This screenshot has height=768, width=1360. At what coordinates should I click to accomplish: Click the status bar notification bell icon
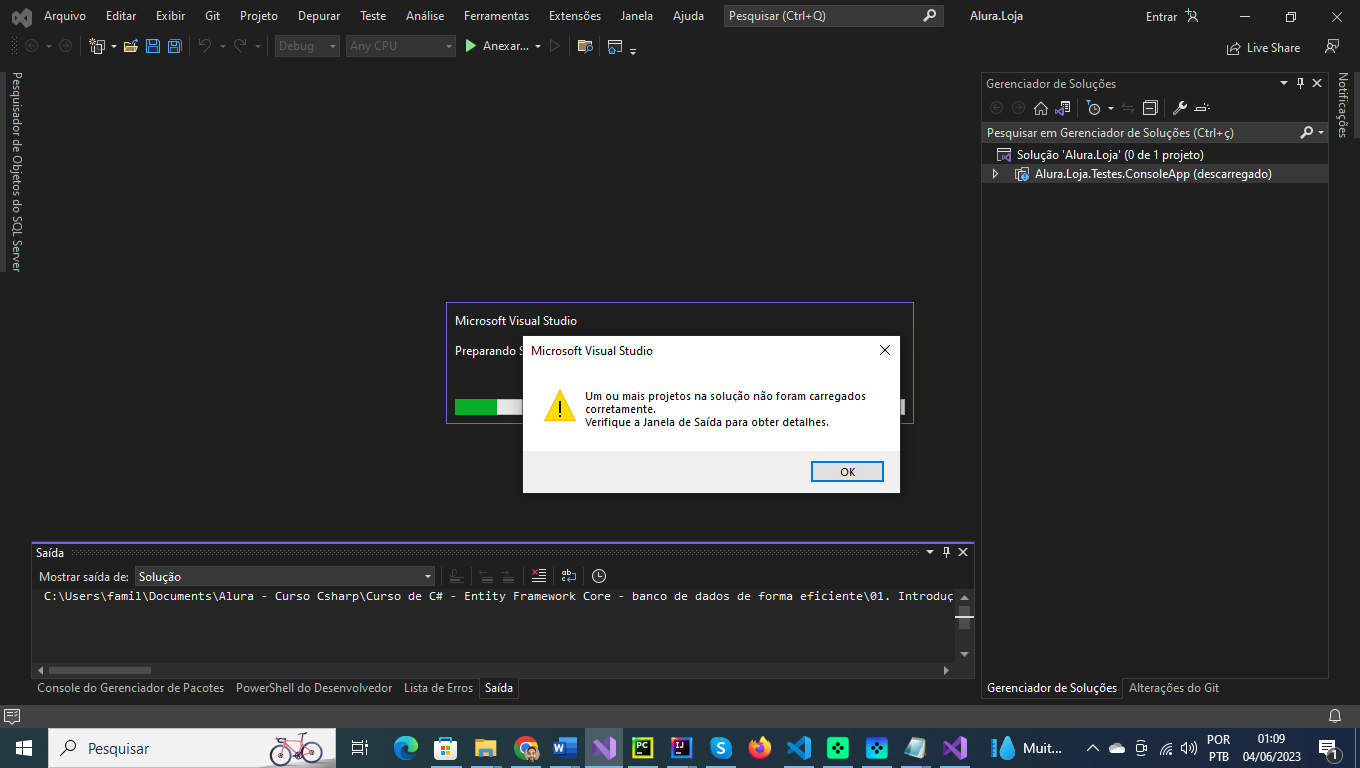pyautogui.click(x=1334, y=716)
